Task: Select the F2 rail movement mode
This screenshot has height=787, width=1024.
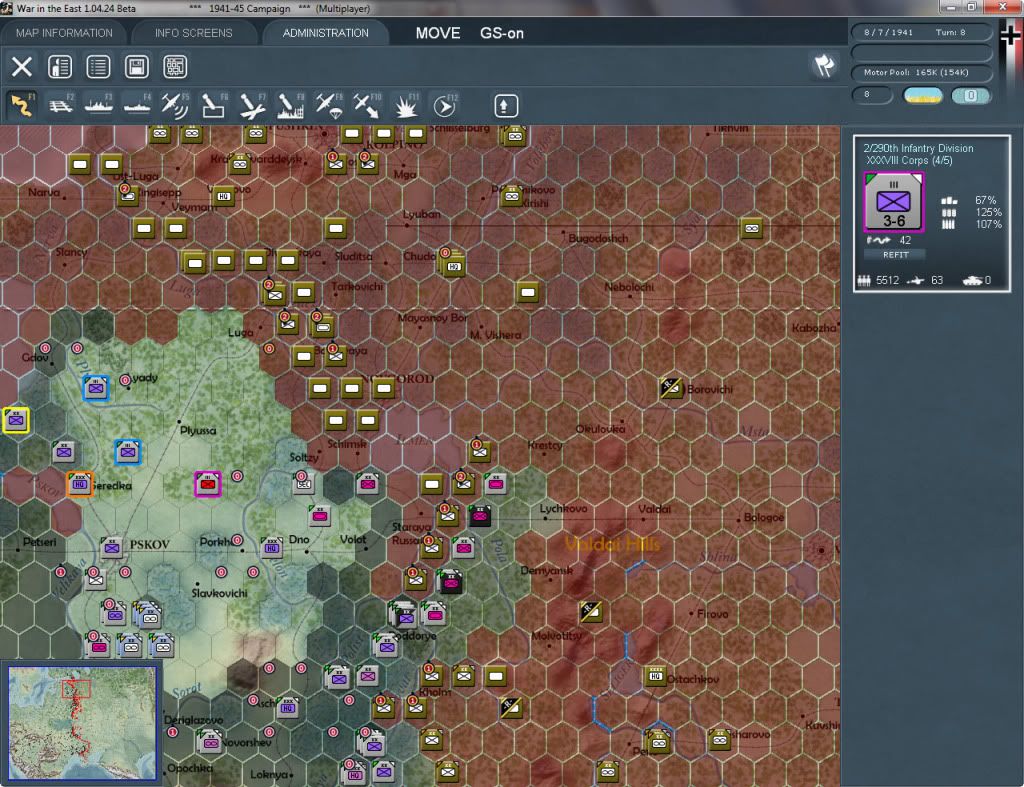Action: (61, 105)
